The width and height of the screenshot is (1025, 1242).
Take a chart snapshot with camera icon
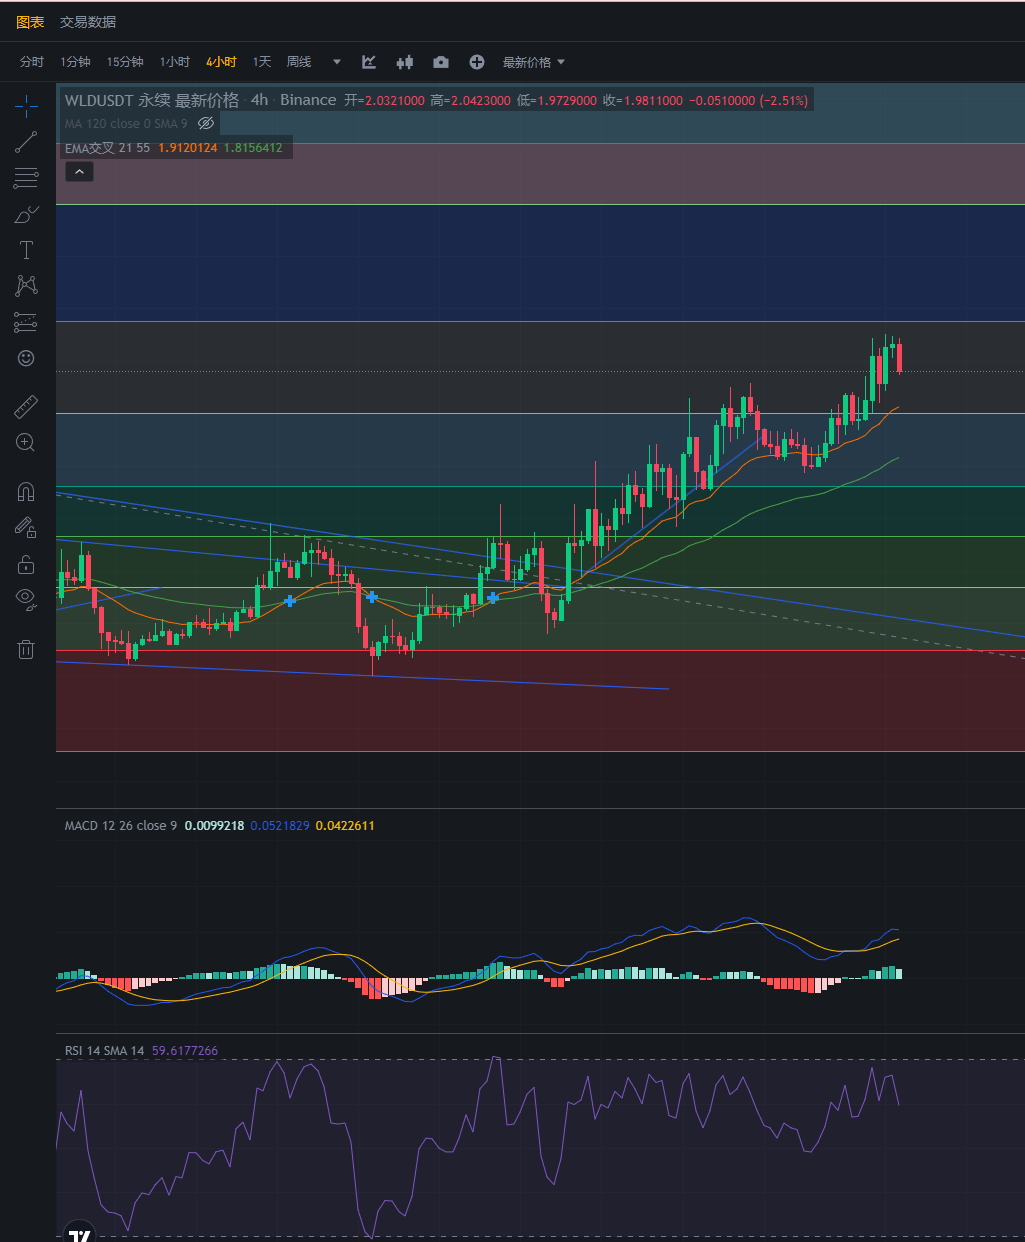click(x=441, y=62)
